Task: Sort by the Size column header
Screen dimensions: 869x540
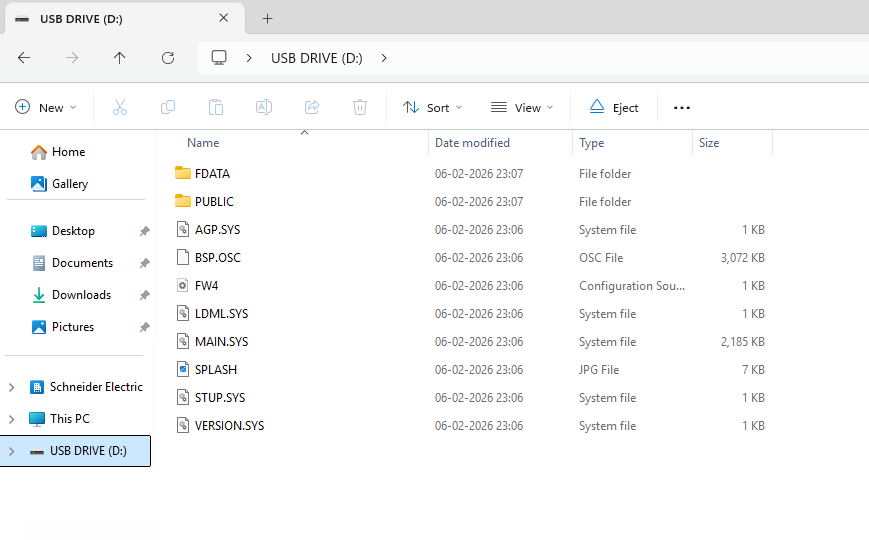Action: click(x=709, y=143)
